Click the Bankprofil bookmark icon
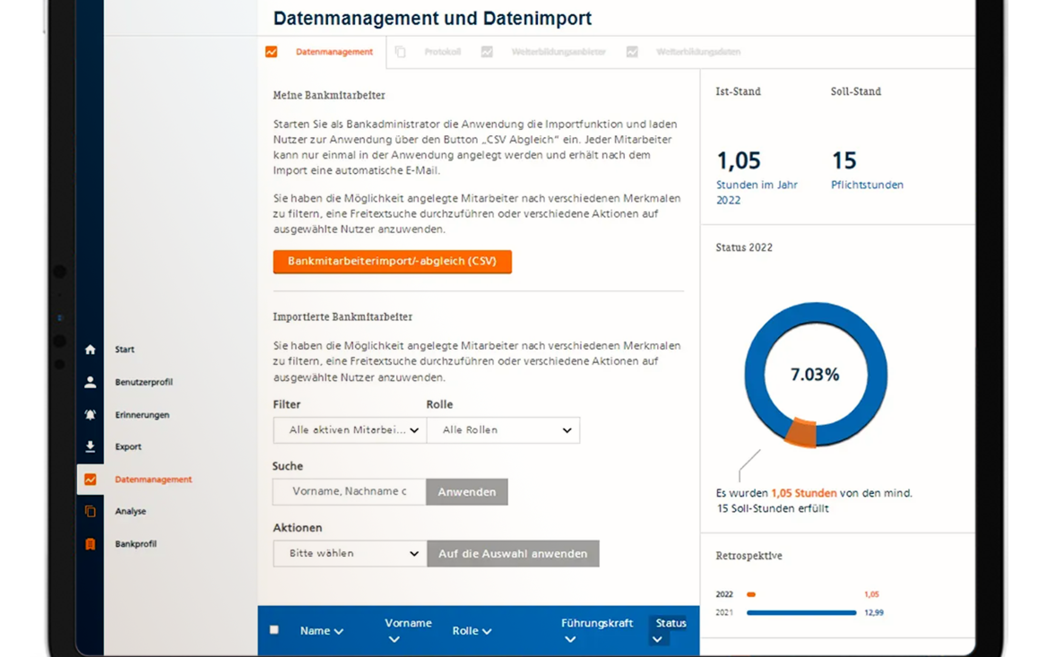Viewport: 1056px width, 657px height. 90,543
